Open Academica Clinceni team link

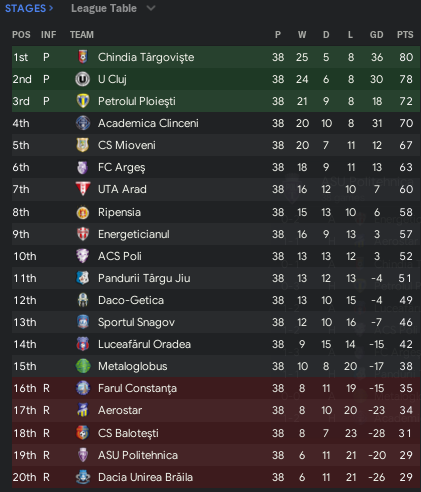[x=148, y=123]
